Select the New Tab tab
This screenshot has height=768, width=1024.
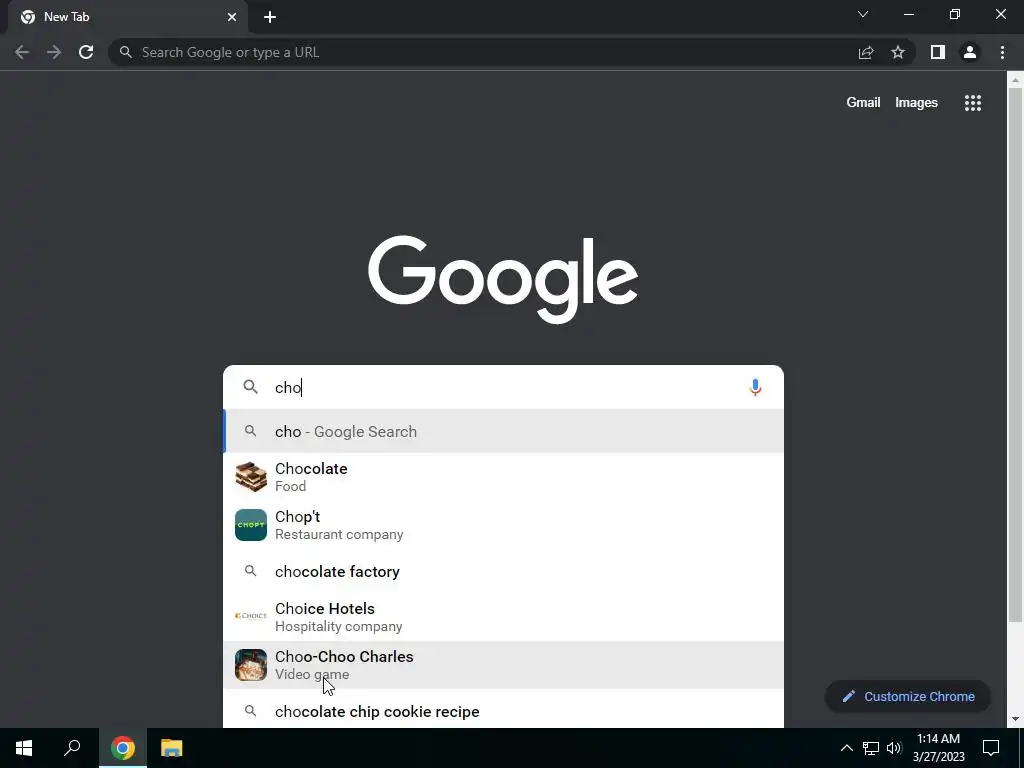tap(128, 17)
